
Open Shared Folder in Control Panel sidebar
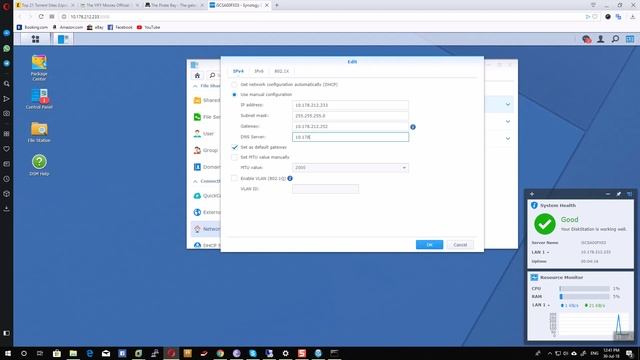(x=207, y=100)
